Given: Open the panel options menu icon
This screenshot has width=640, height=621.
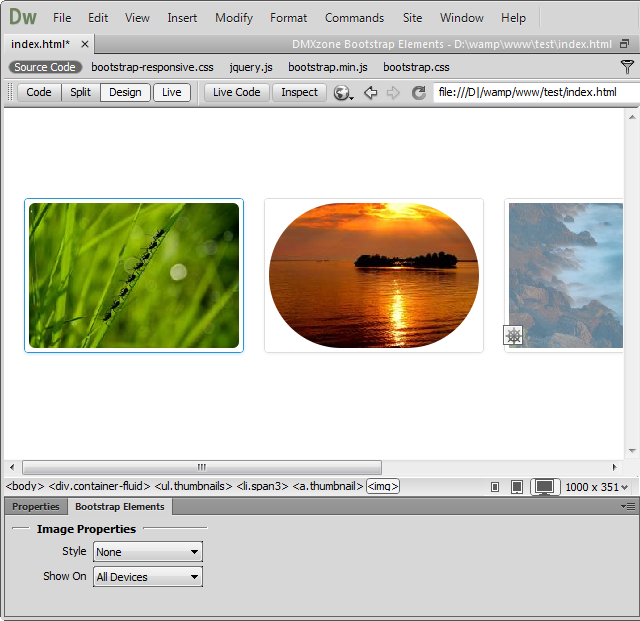Looking at the screenshot, I should tap(628, 507).
